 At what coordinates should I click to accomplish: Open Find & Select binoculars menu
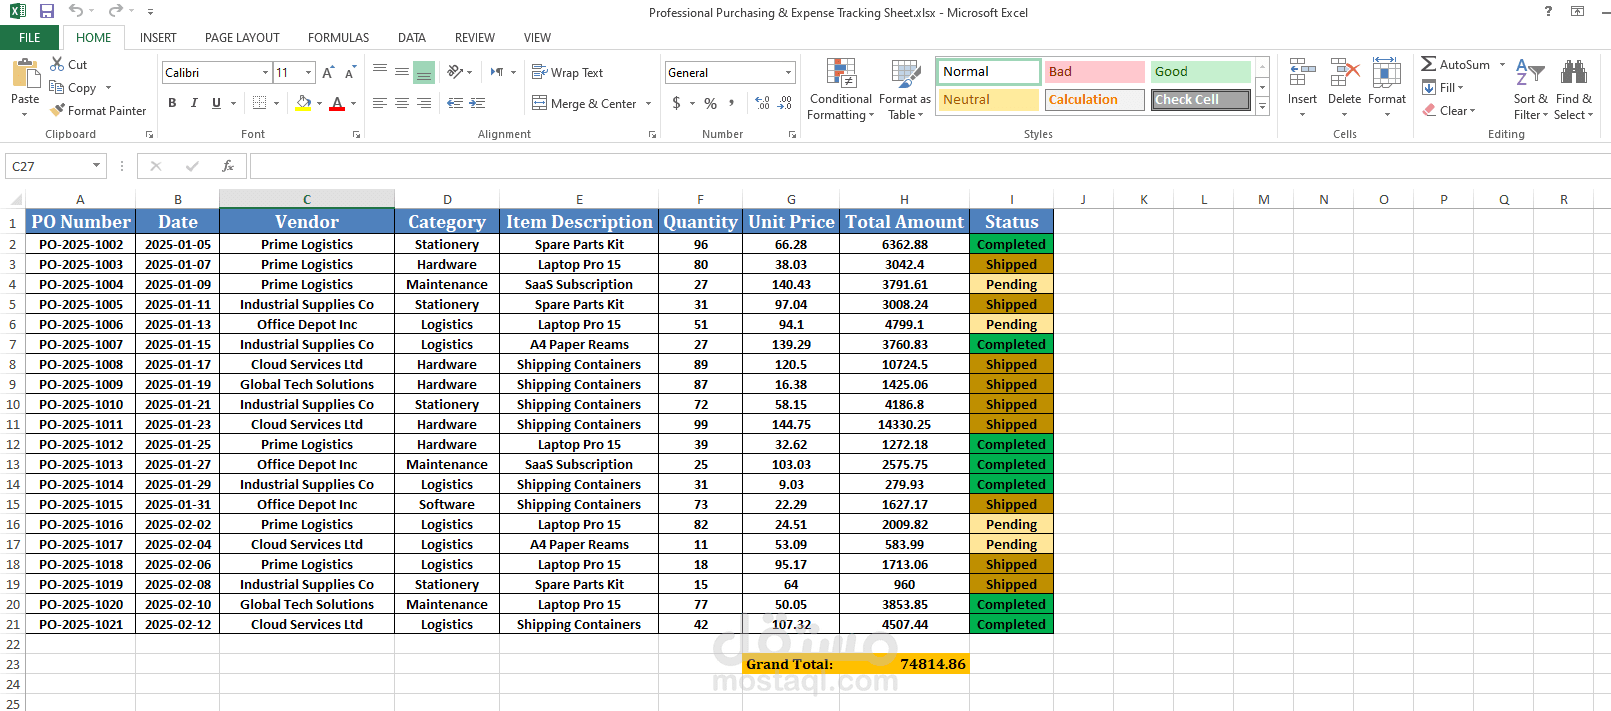point(1574,89)
